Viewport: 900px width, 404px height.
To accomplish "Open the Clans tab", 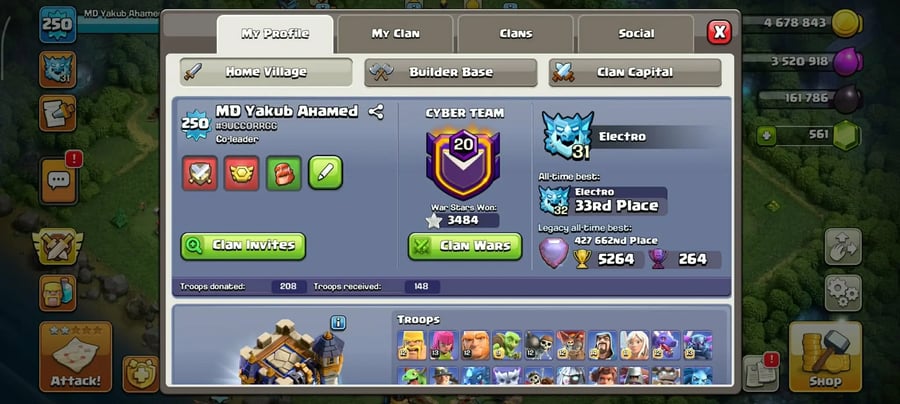I will 515,34.
